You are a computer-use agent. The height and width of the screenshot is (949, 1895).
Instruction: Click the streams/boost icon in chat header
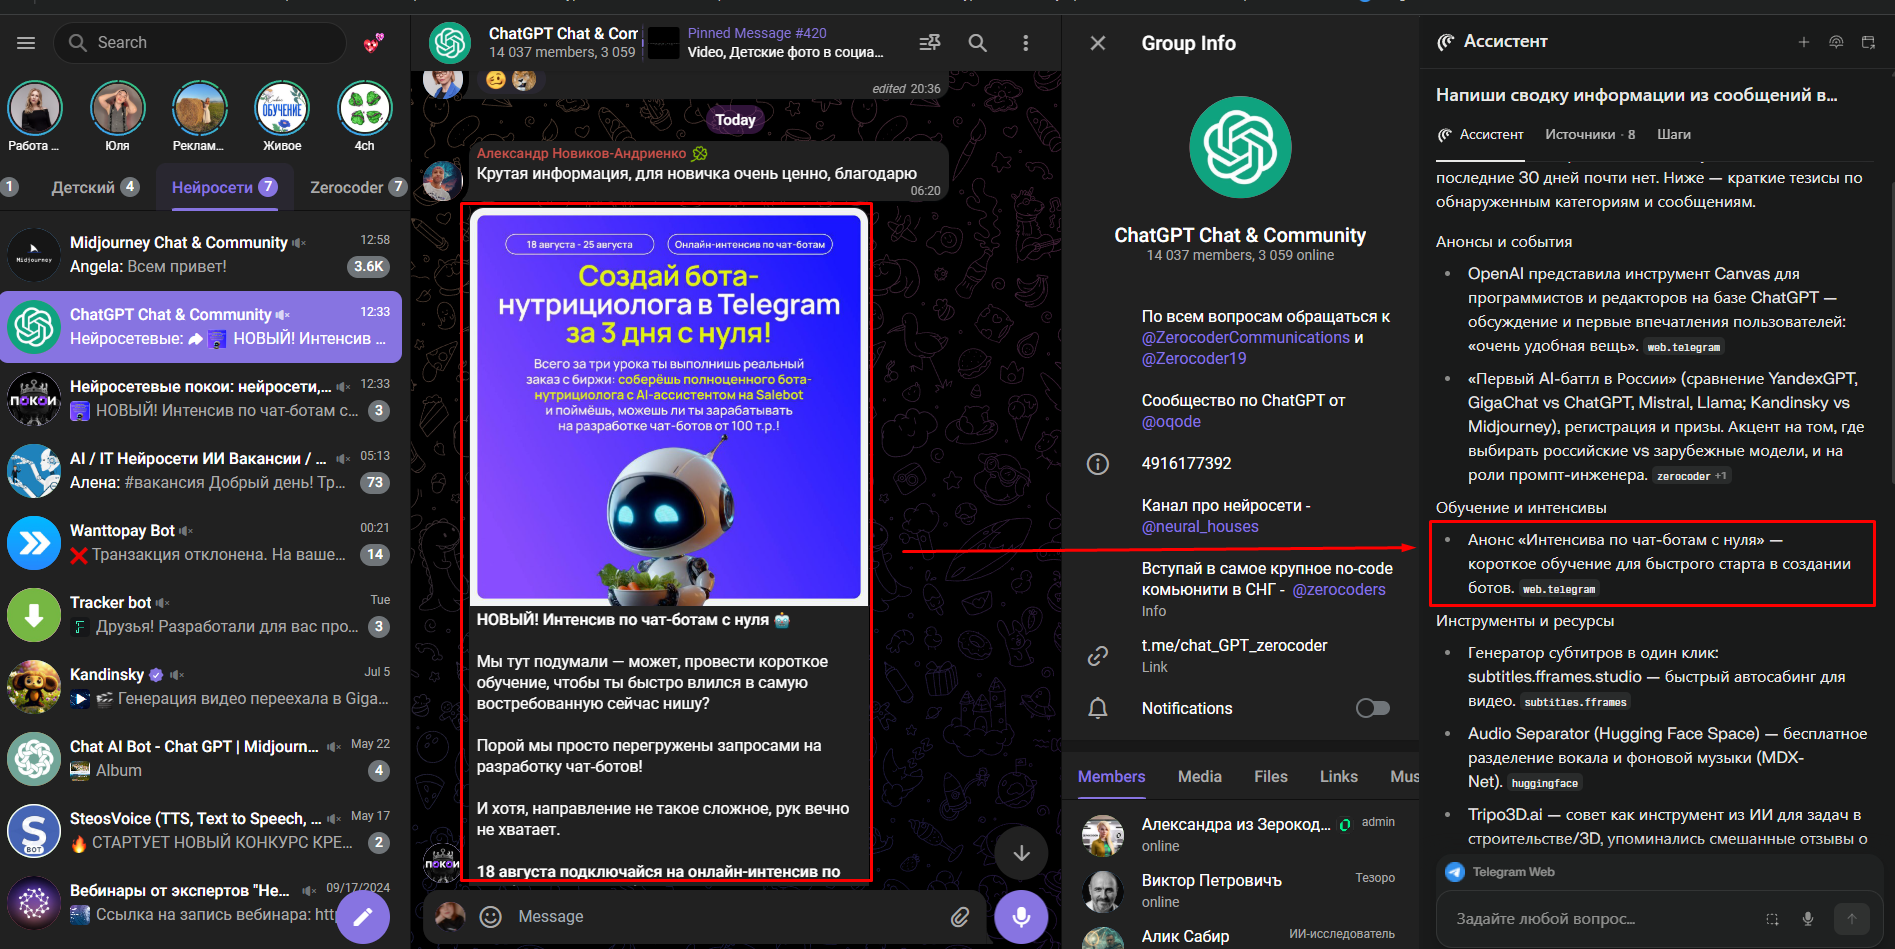929,43
